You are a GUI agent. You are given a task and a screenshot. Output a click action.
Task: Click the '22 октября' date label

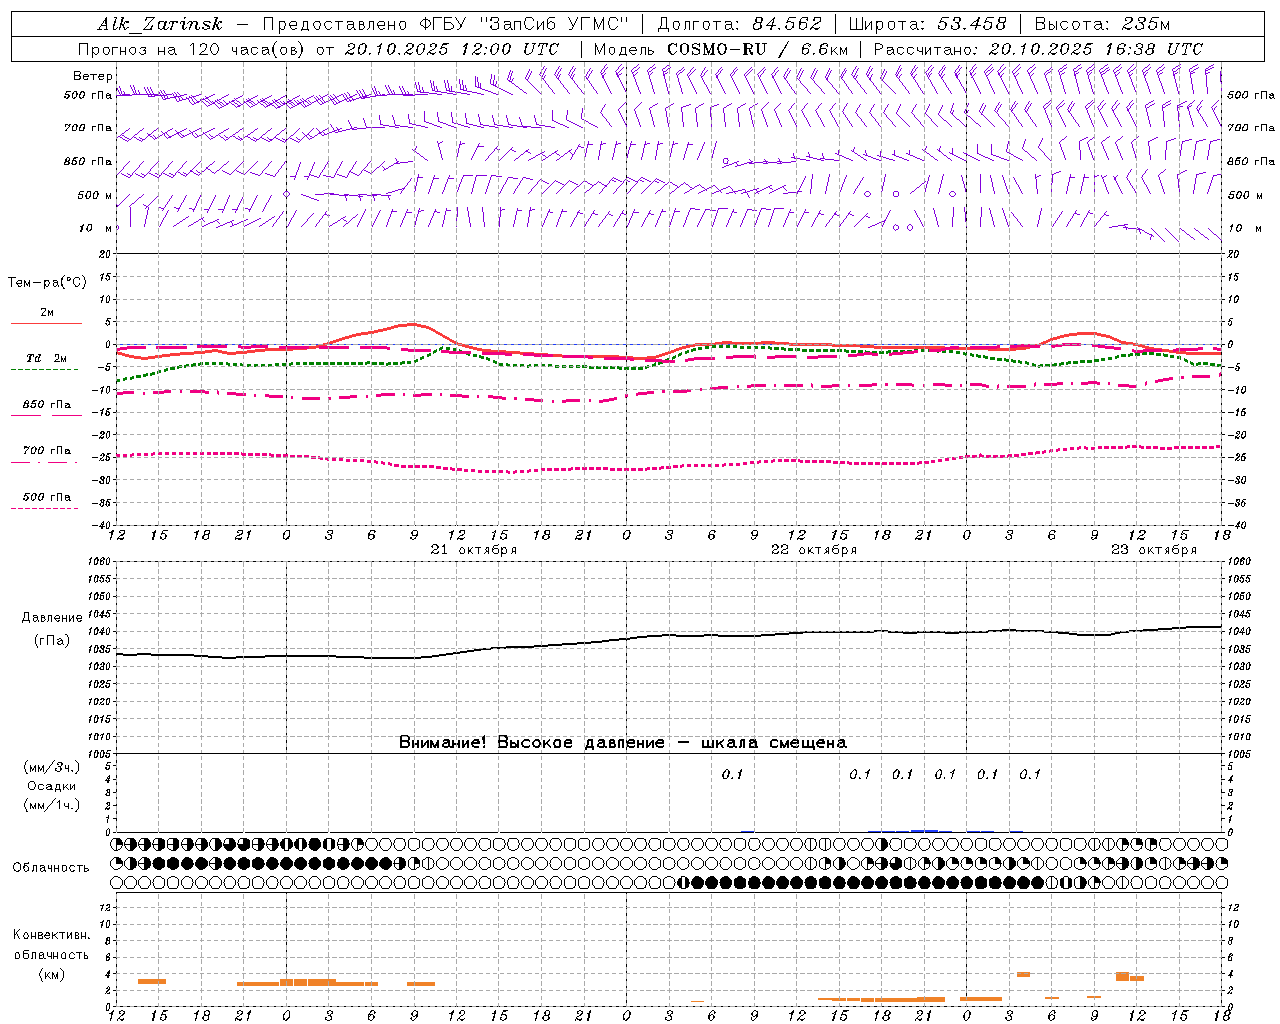coord(814,550)
